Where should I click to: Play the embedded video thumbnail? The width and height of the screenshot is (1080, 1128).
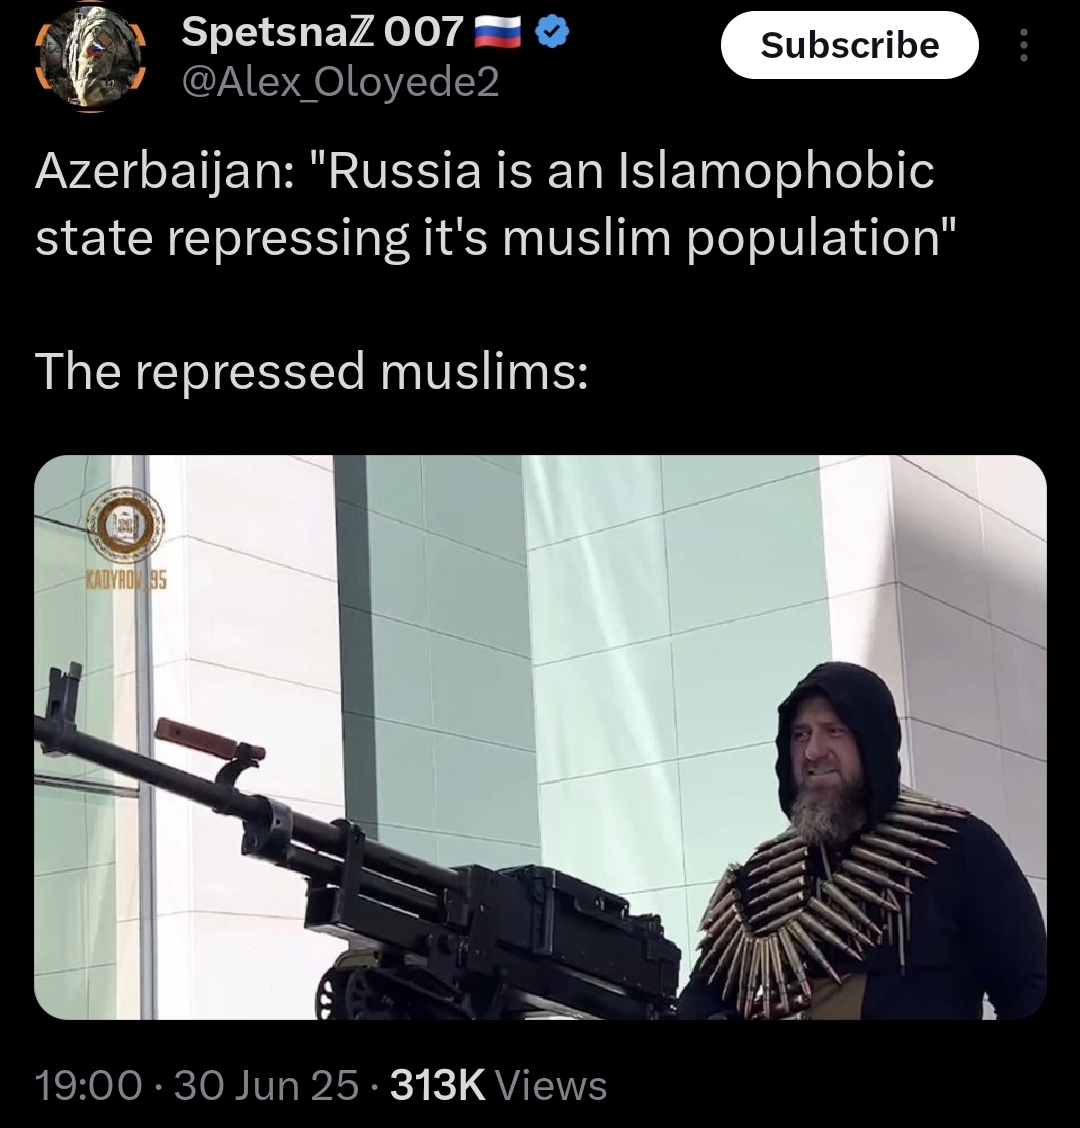pyautogui.click(x=540, y=737)
